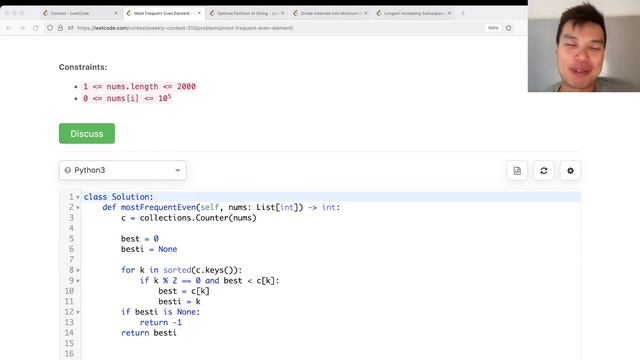Screen dimensions: 640x360
Task: Fold the for loop on line 8
Action: [78, 270]
